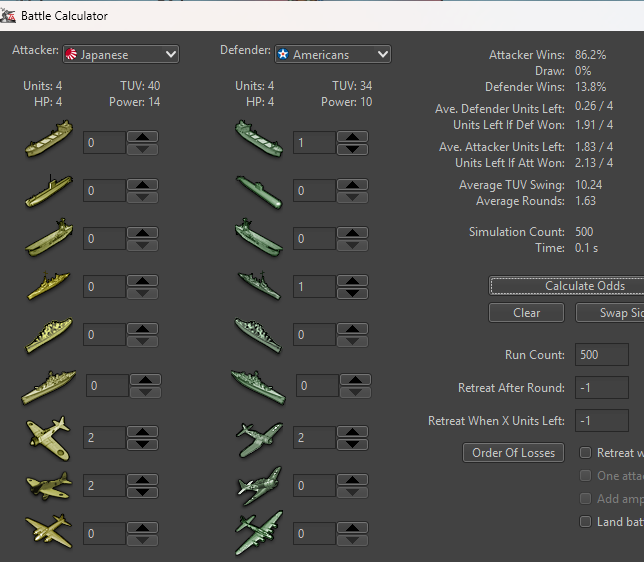Open the Defender nation dropdown showing Americans
This screenshot has height=562, width=644.
(x=333, y=54)
